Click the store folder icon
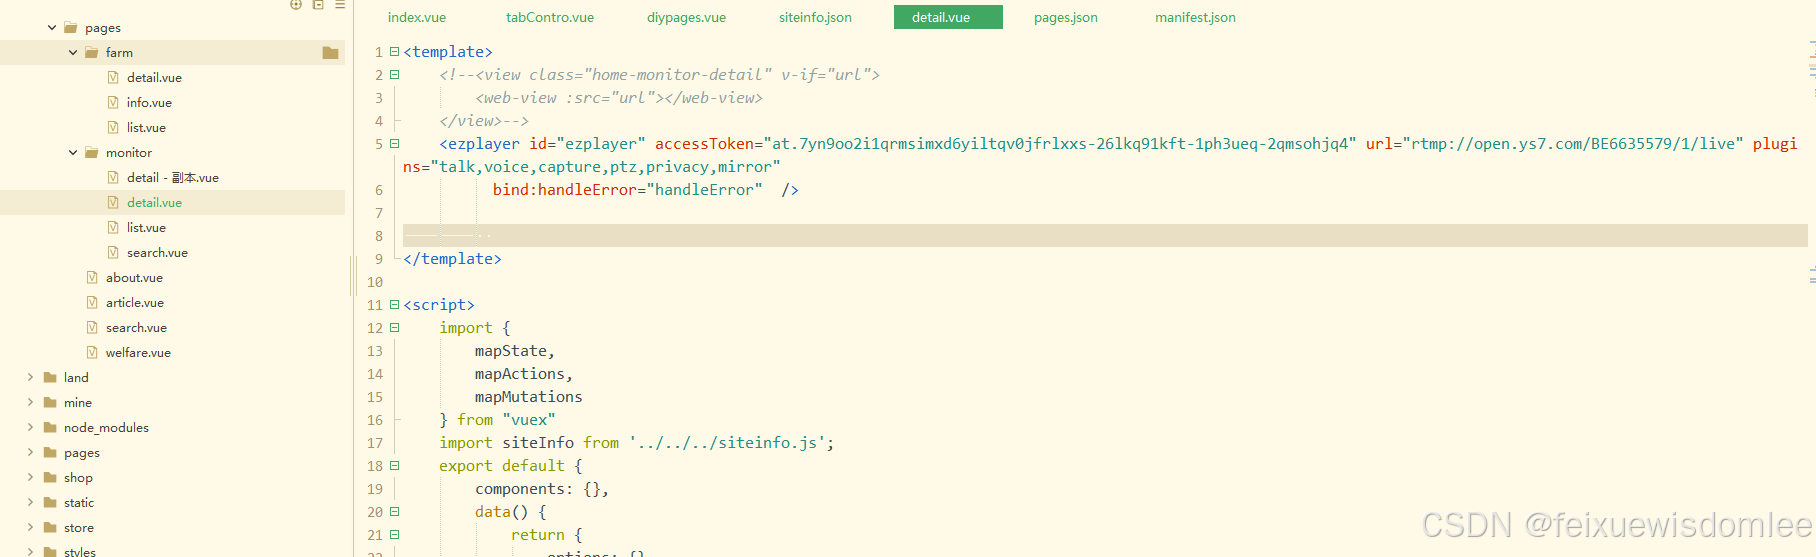Screen dimensions: 1816x557 point(50,528)
